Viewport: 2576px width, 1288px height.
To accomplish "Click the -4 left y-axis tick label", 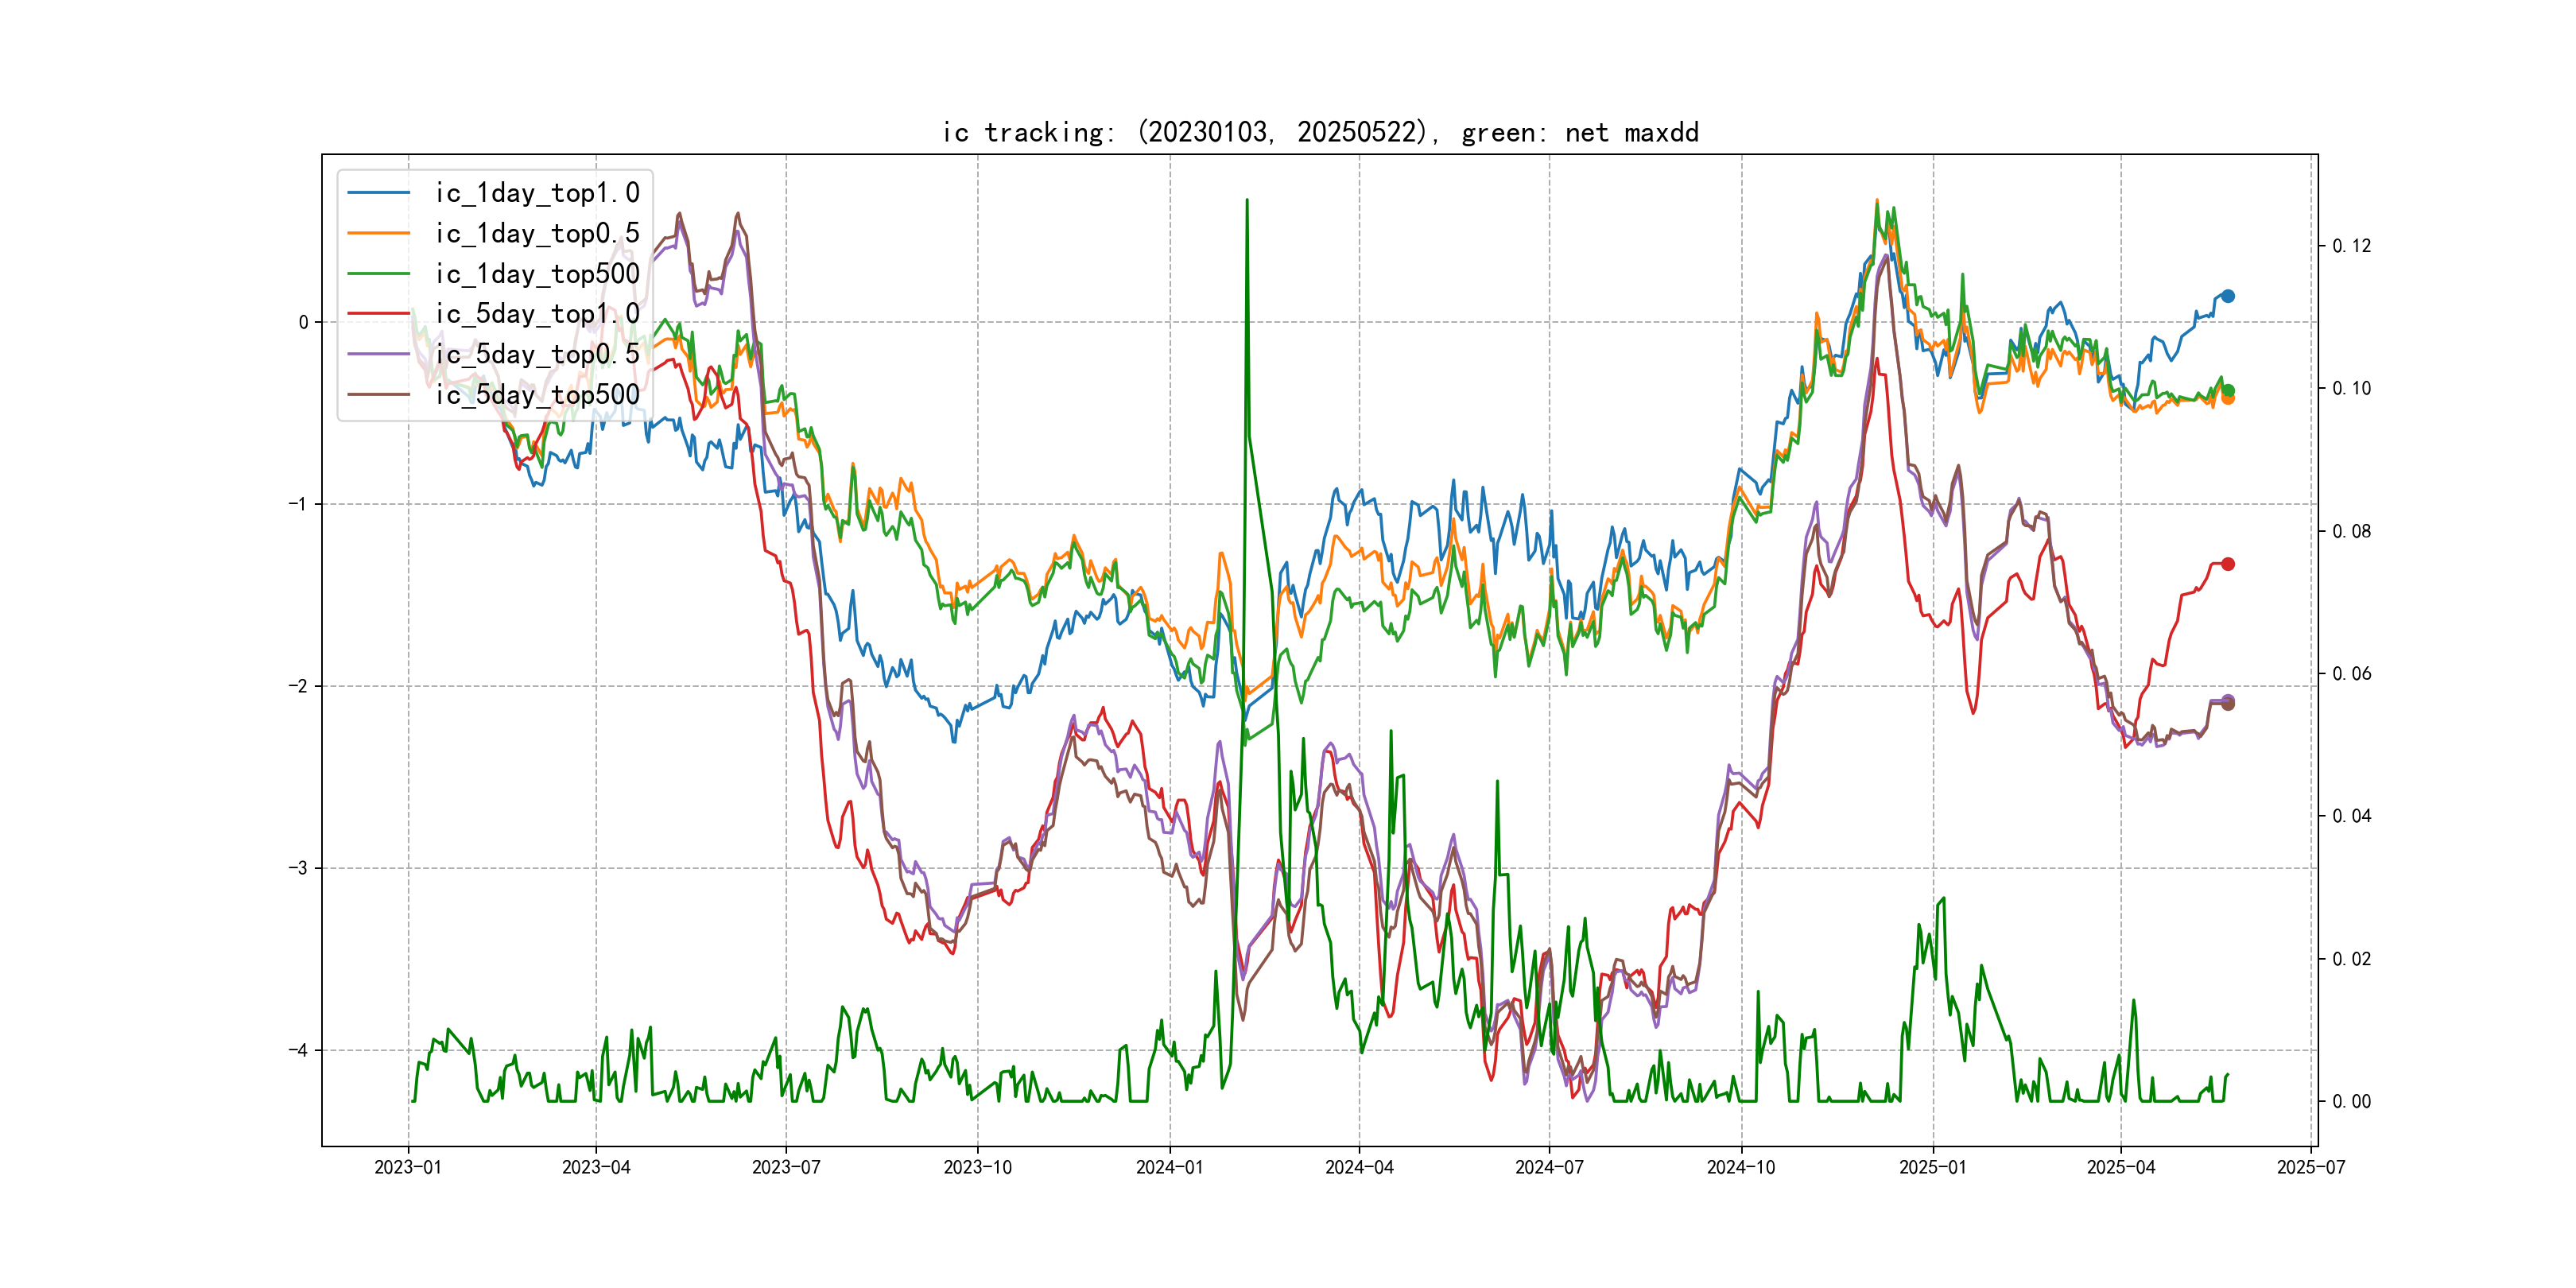I will 298,1050.
